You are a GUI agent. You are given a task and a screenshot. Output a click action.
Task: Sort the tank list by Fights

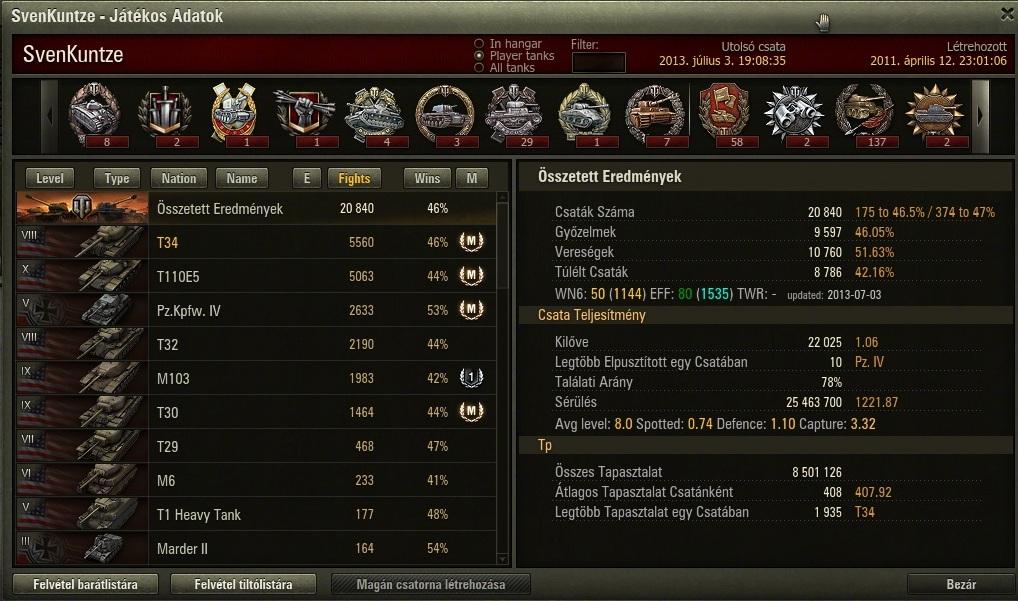pos(354,178)
